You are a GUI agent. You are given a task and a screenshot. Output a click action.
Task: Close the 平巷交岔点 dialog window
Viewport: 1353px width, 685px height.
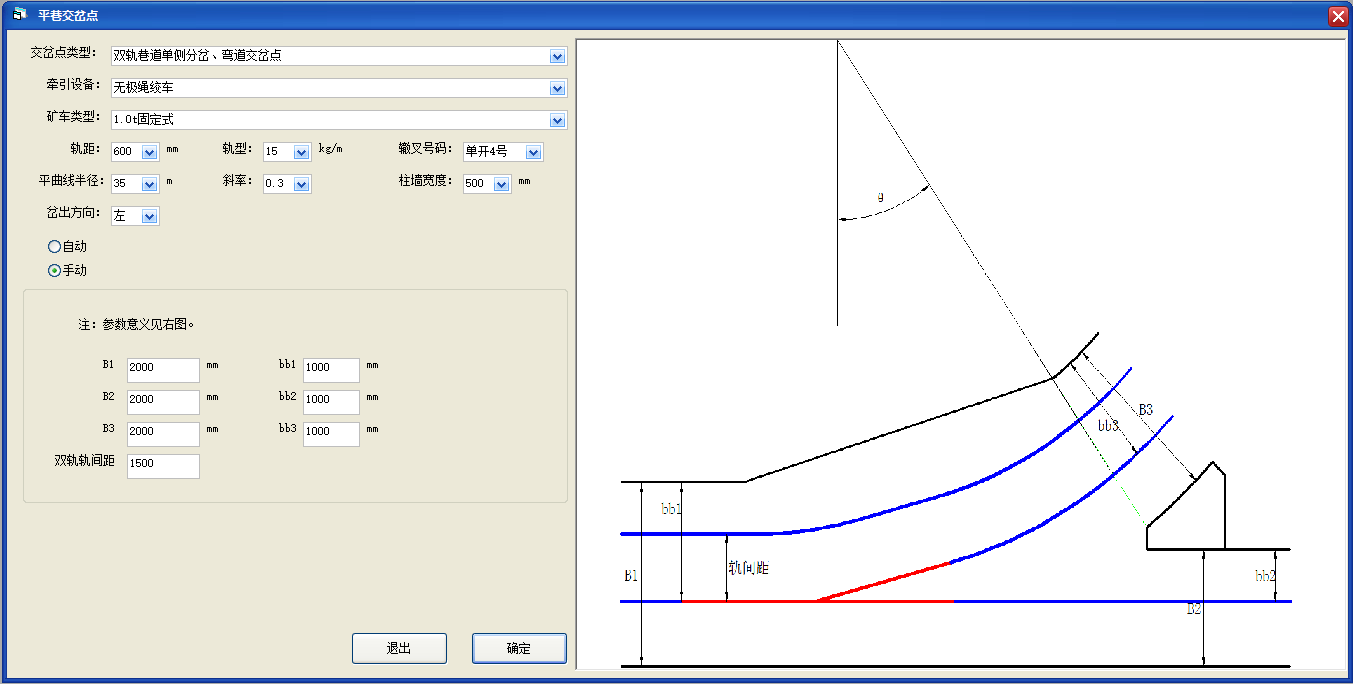pos(1337,16)
